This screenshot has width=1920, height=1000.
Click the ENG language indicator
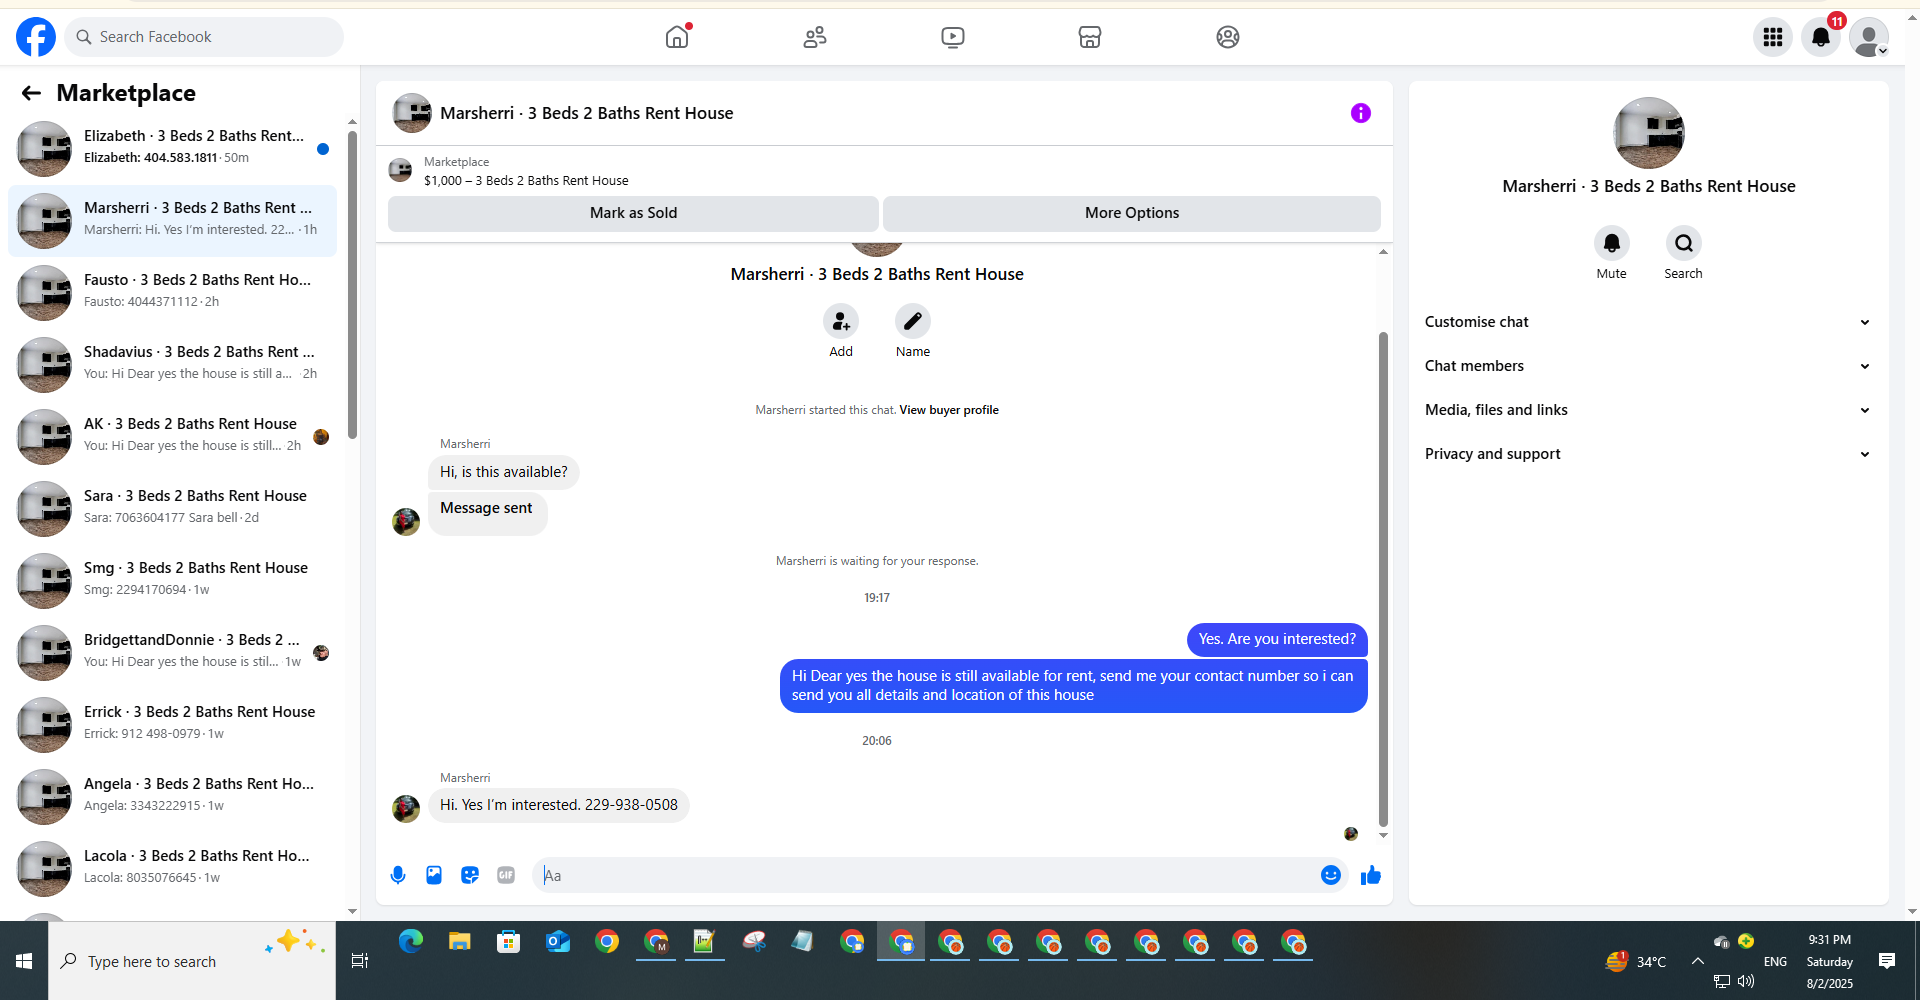1775,961
